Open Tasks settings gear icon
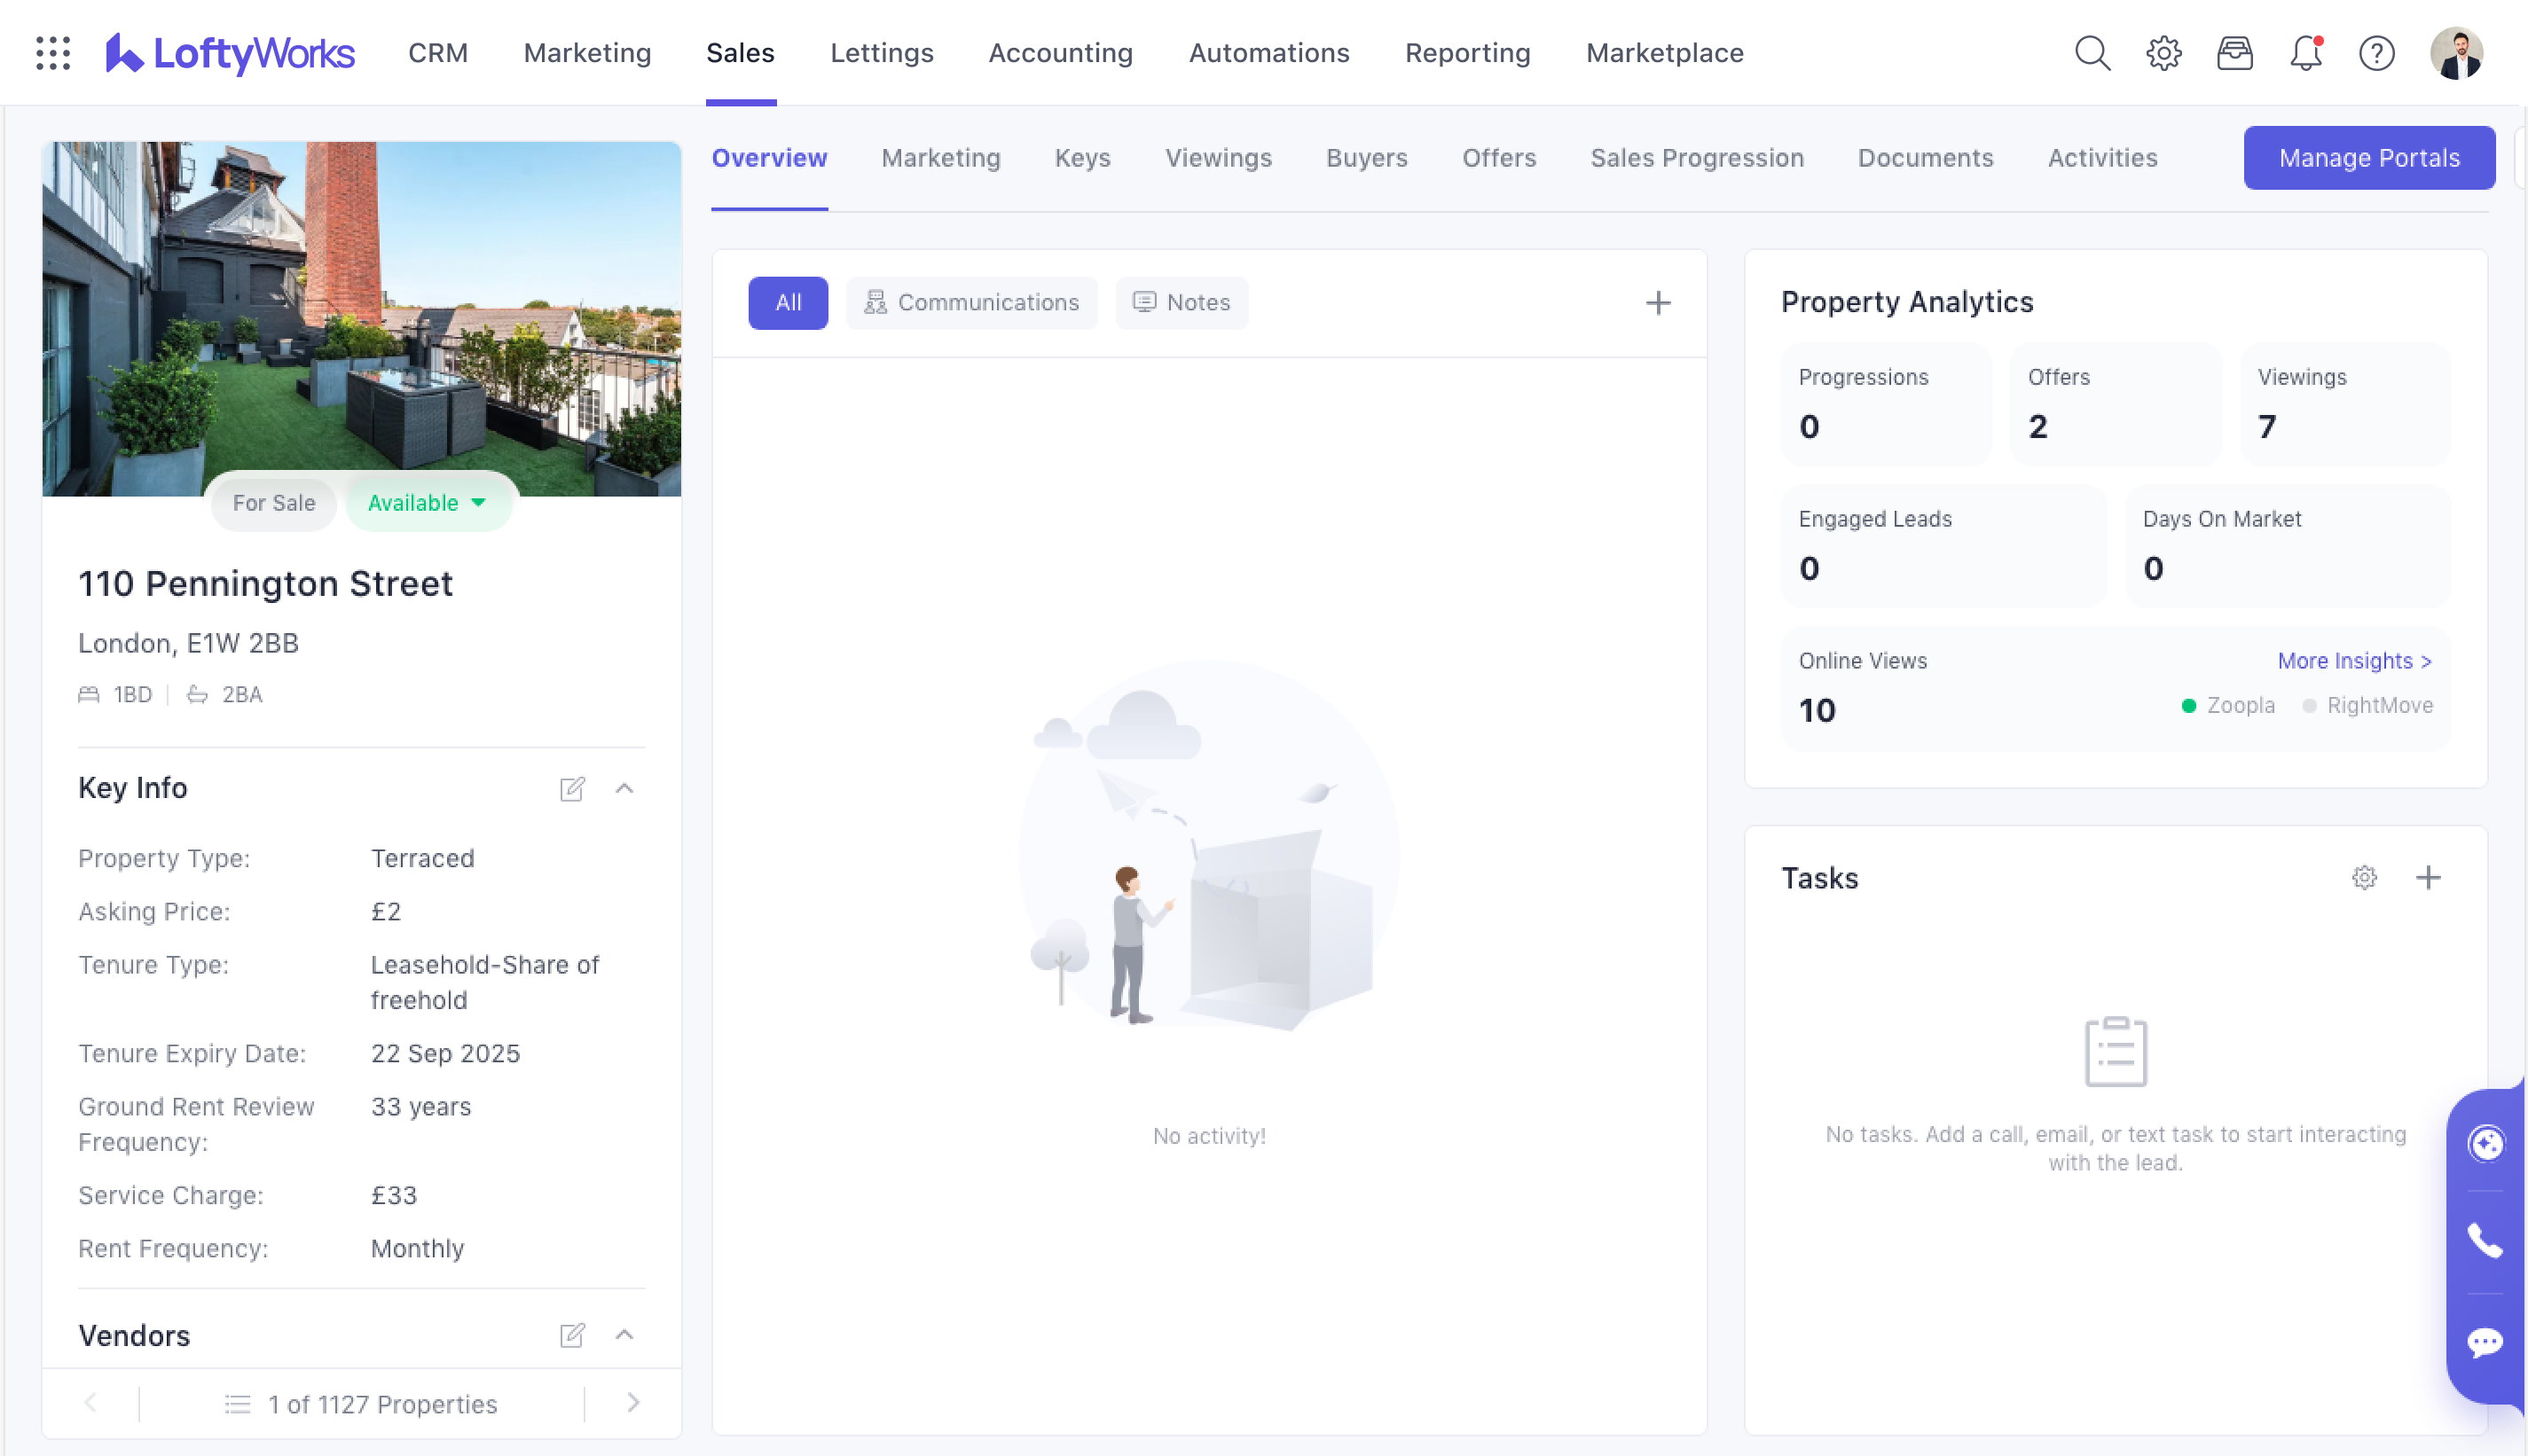Screen dimensions: 2528x1456 [2364, 878]
